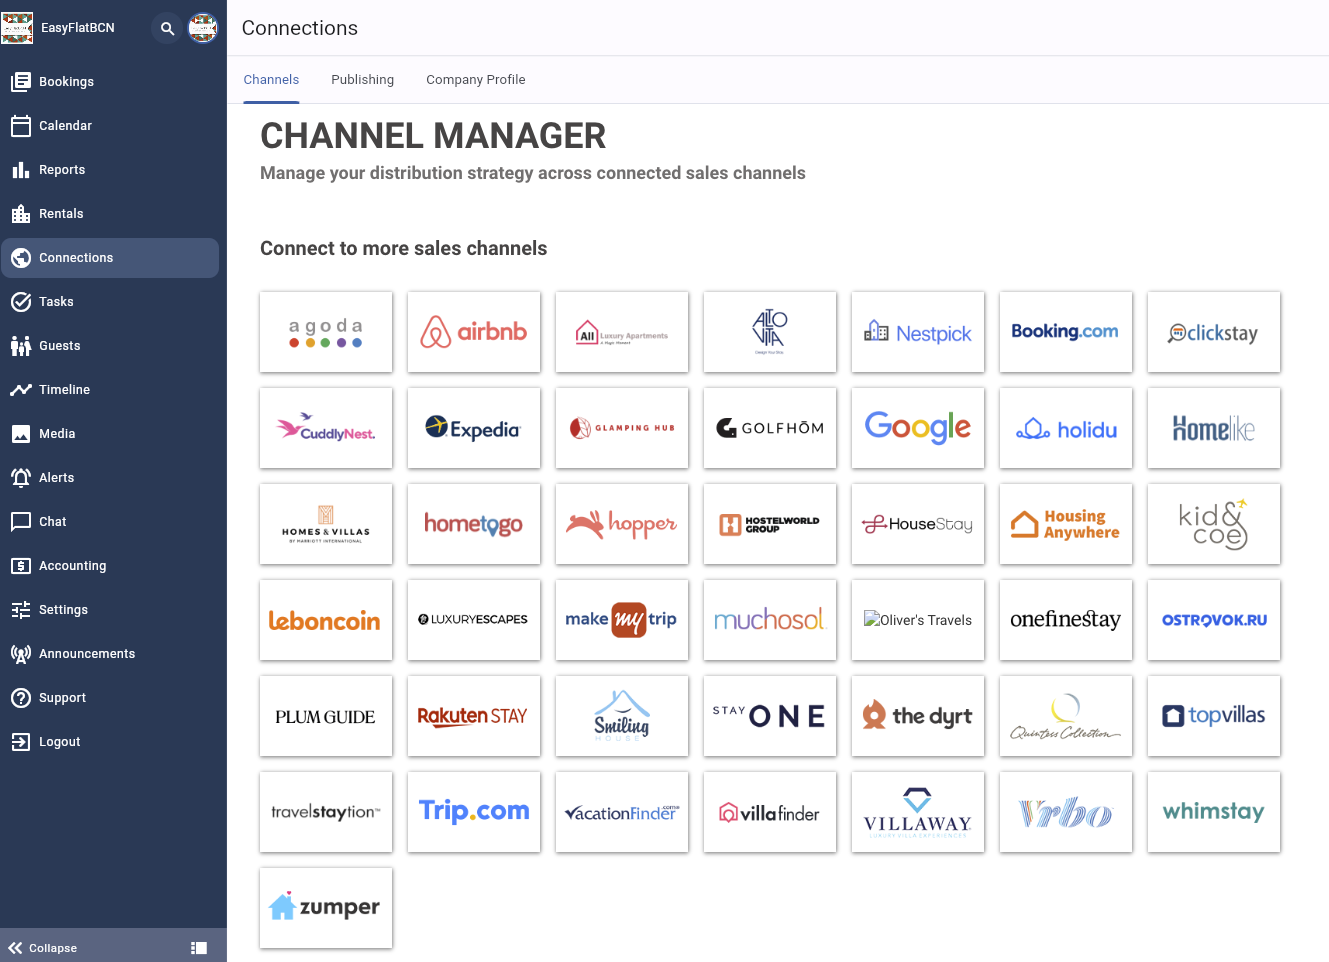1329x962 pixels.
Task: Switch to the Channels tab
Action: [271, 80]
